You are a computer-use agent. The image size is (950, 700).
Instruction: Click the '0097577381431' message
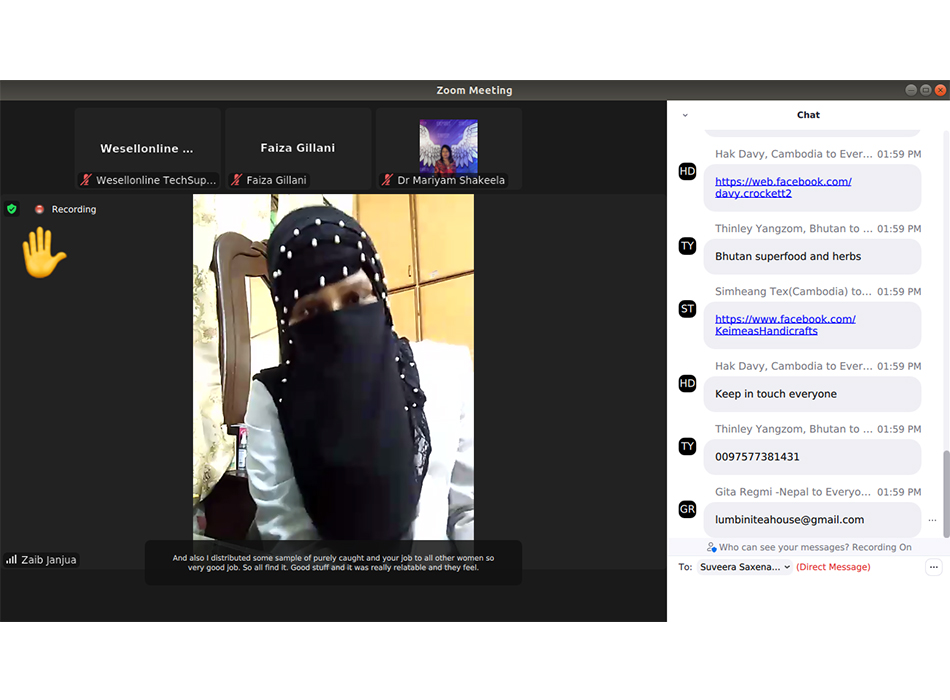[812, 457]
